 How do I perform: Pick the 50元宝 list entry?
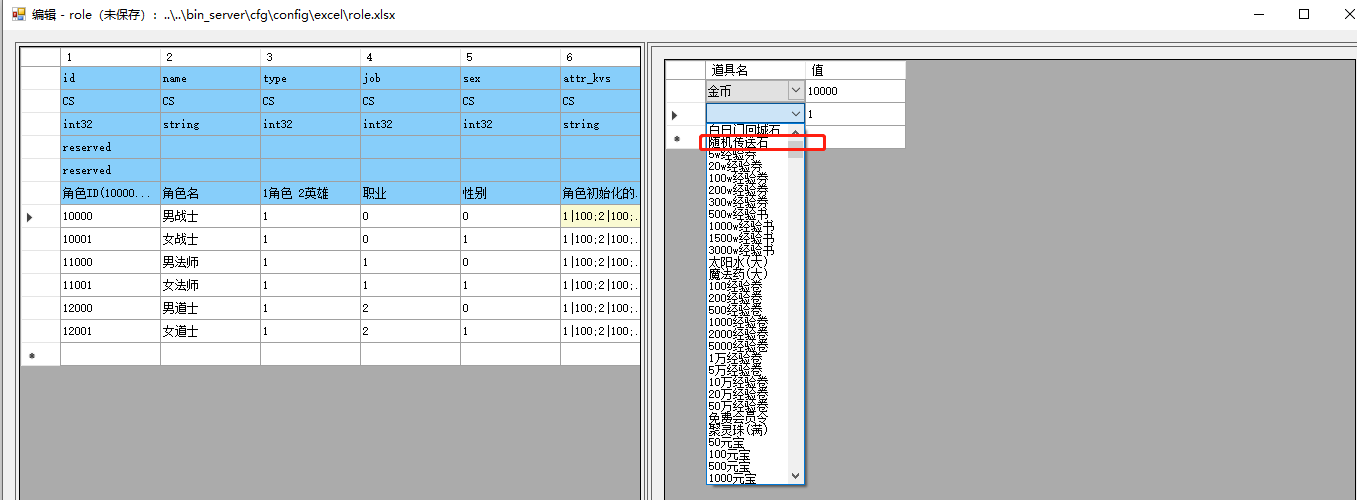pos(730,442)
